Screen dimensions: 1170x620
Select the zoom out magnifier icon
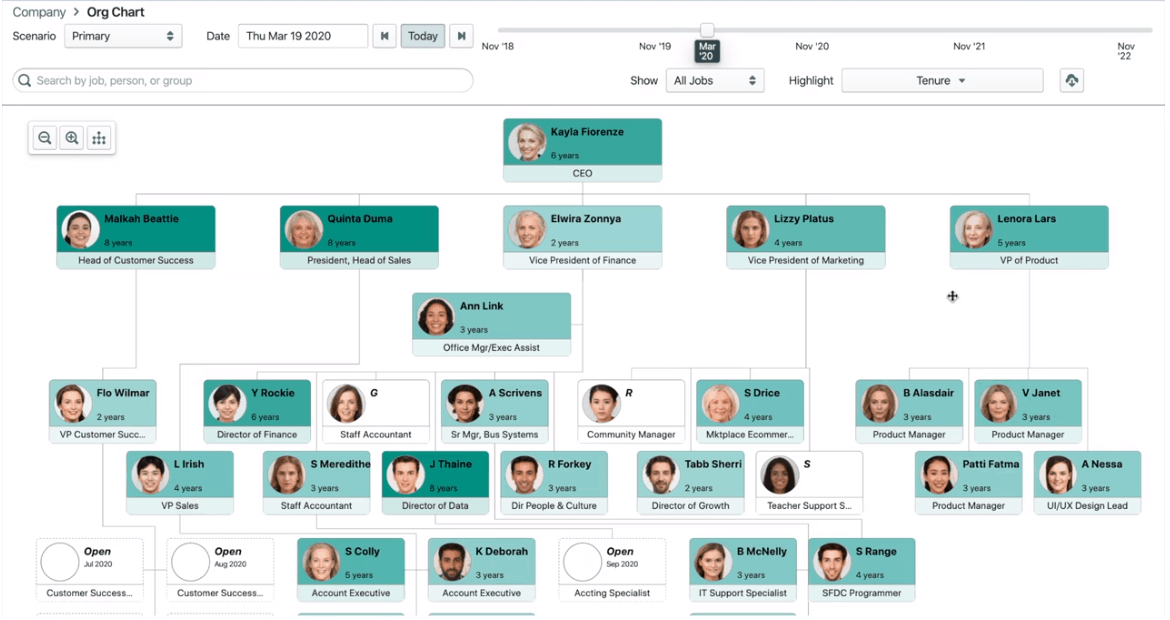click(44, 138)
